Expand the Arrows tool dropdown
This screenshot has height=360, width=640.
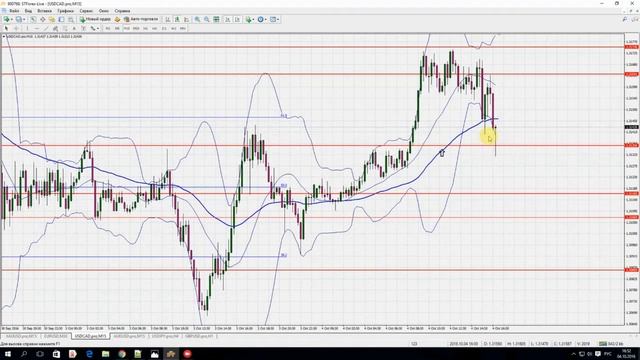coord(98,29)
